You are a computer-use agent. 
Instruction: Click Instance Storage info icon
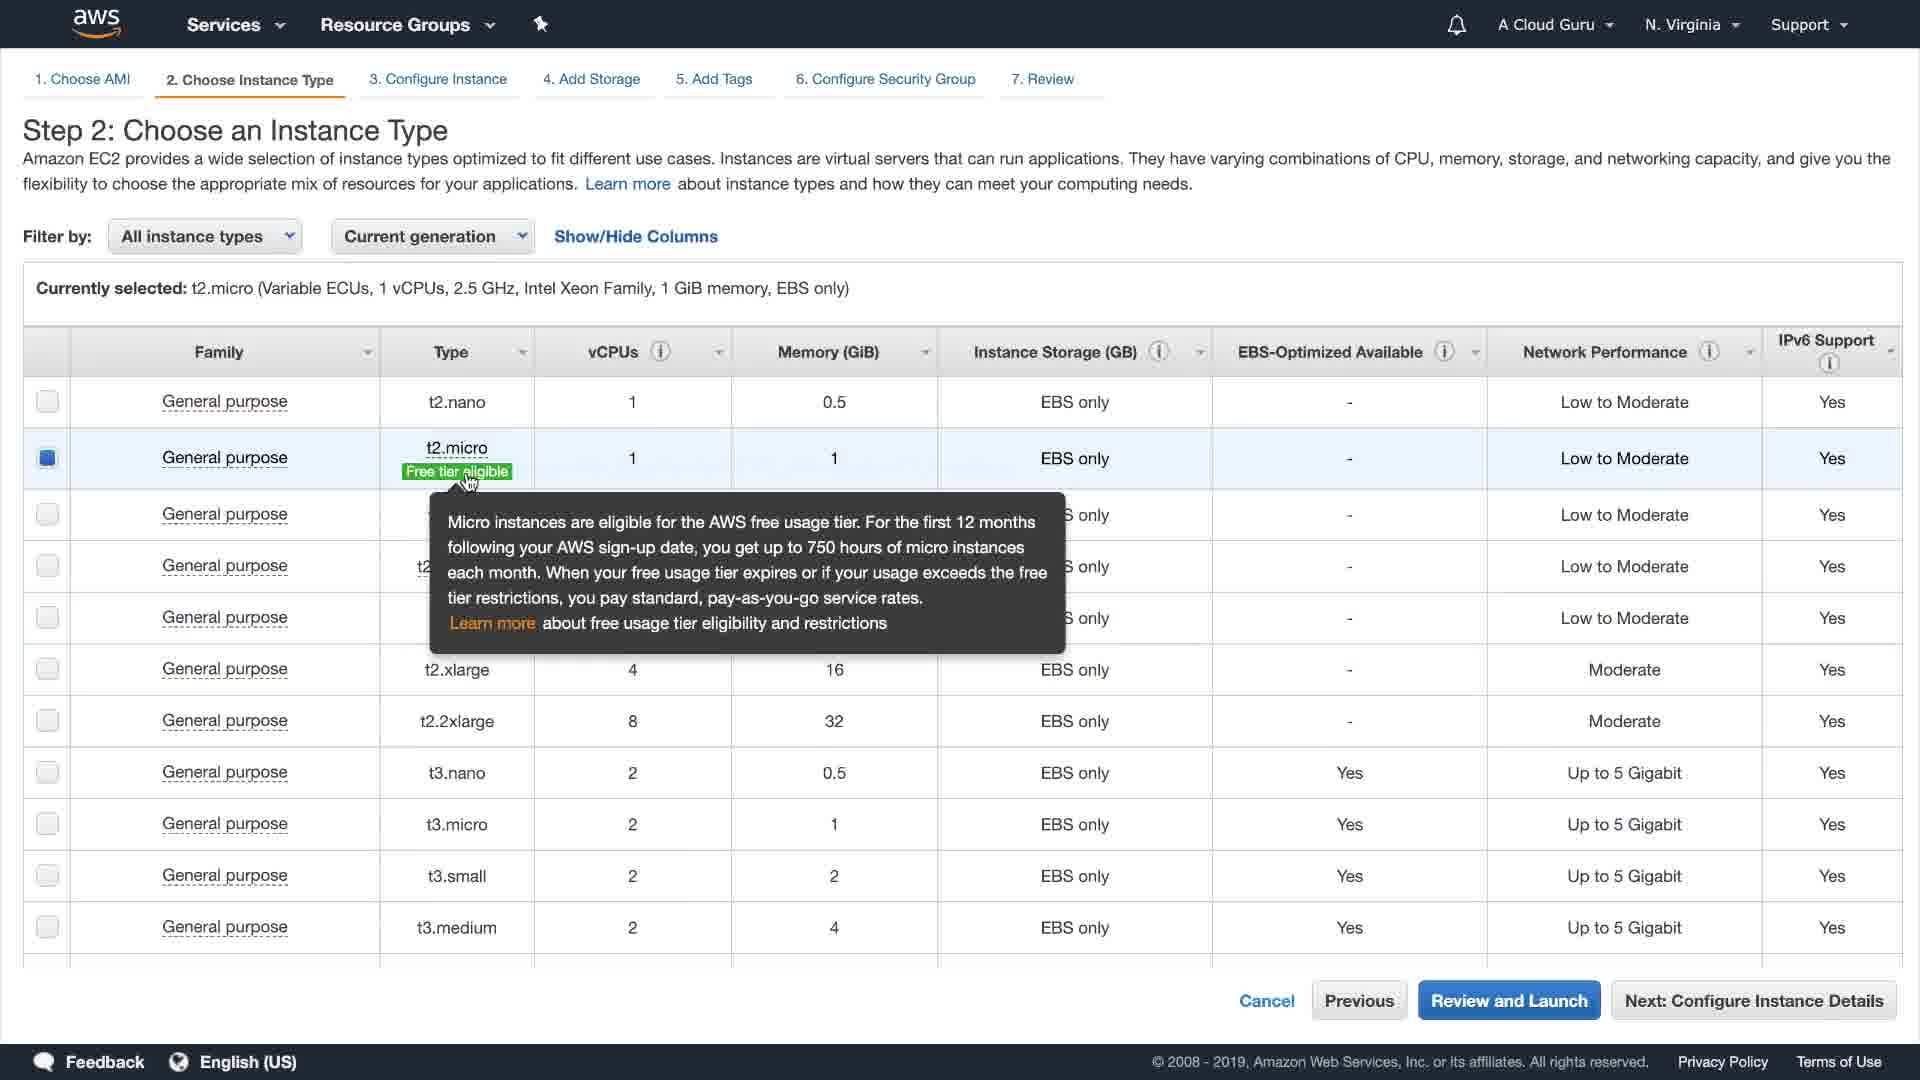click(x=1159, y=351)
